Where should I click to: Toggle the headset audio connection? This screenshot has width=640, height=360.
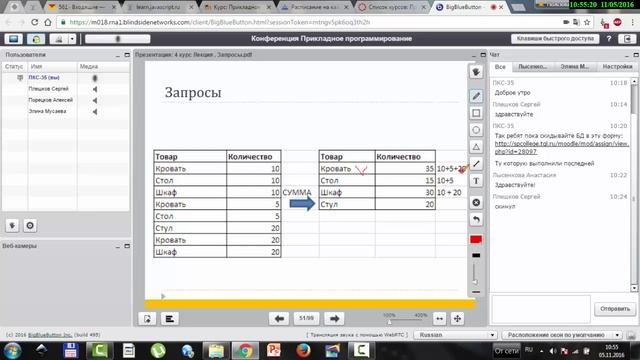(36, 39)
